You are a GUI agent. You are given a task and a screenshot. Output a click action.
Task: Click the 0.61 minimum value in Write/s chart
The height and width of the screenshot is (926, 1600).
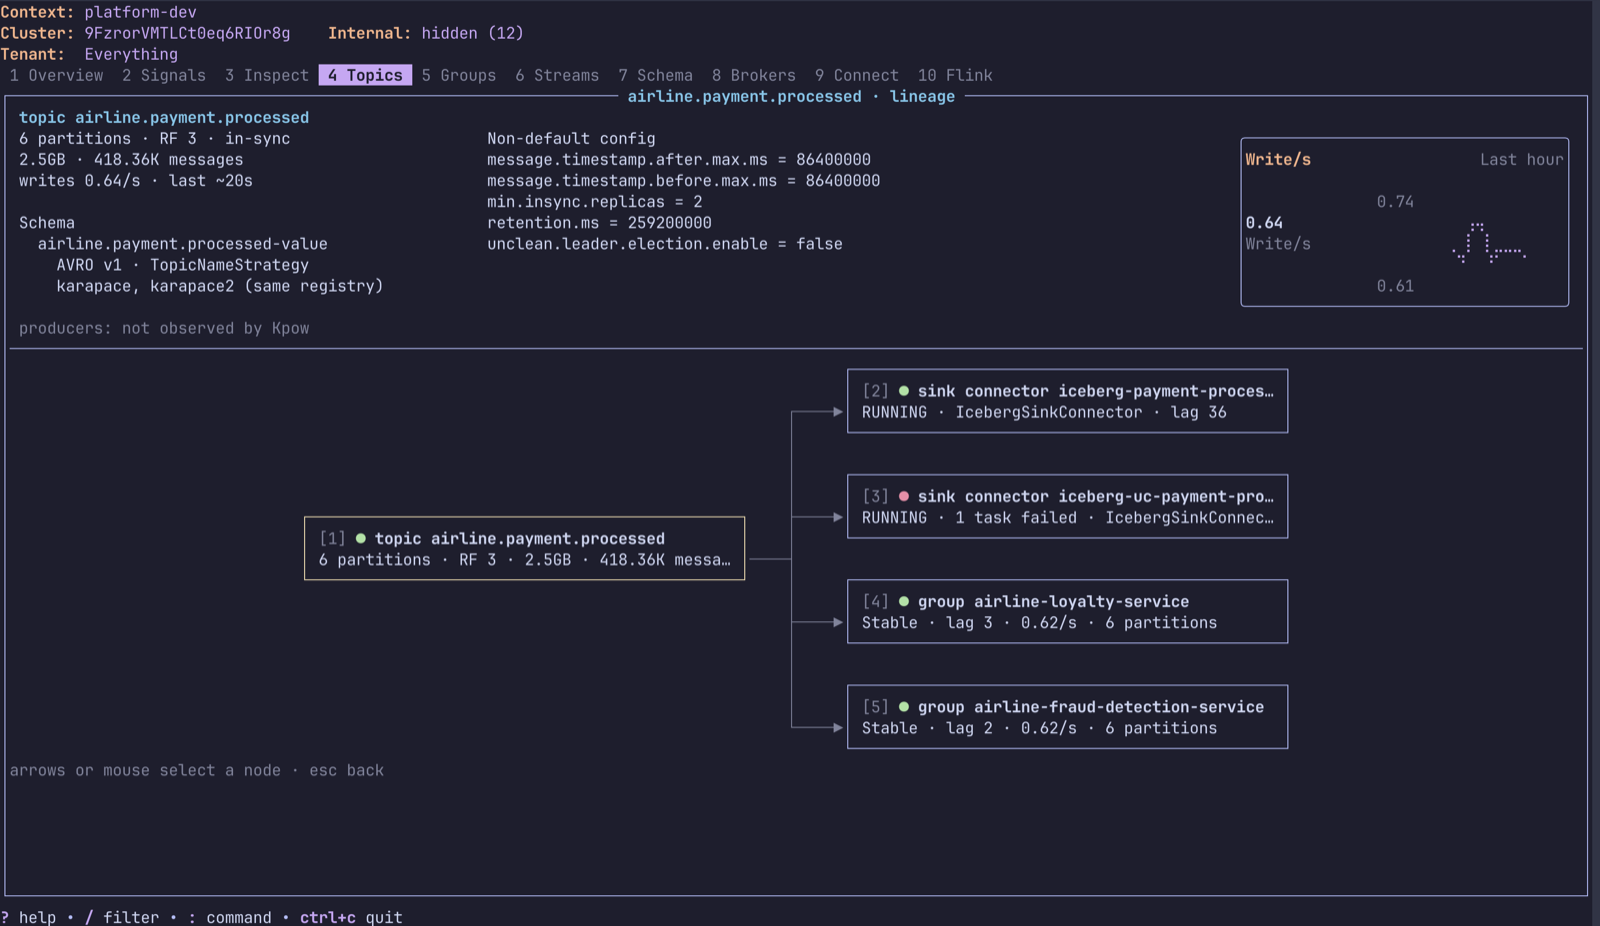point(1395,285)
